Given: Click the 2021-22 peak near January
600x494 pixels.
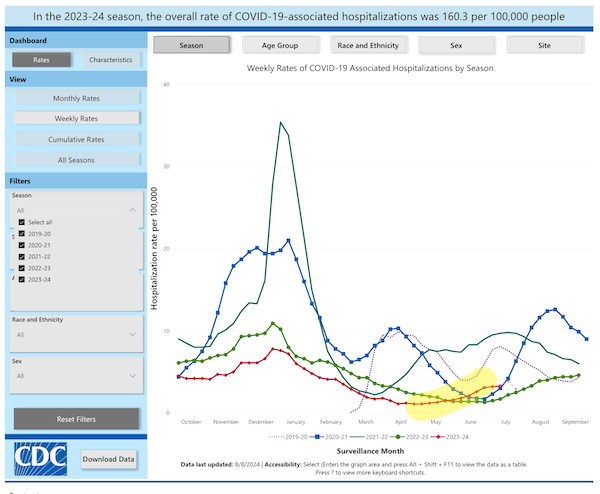Looking at the screenshot, I should [x=280, y=122].
